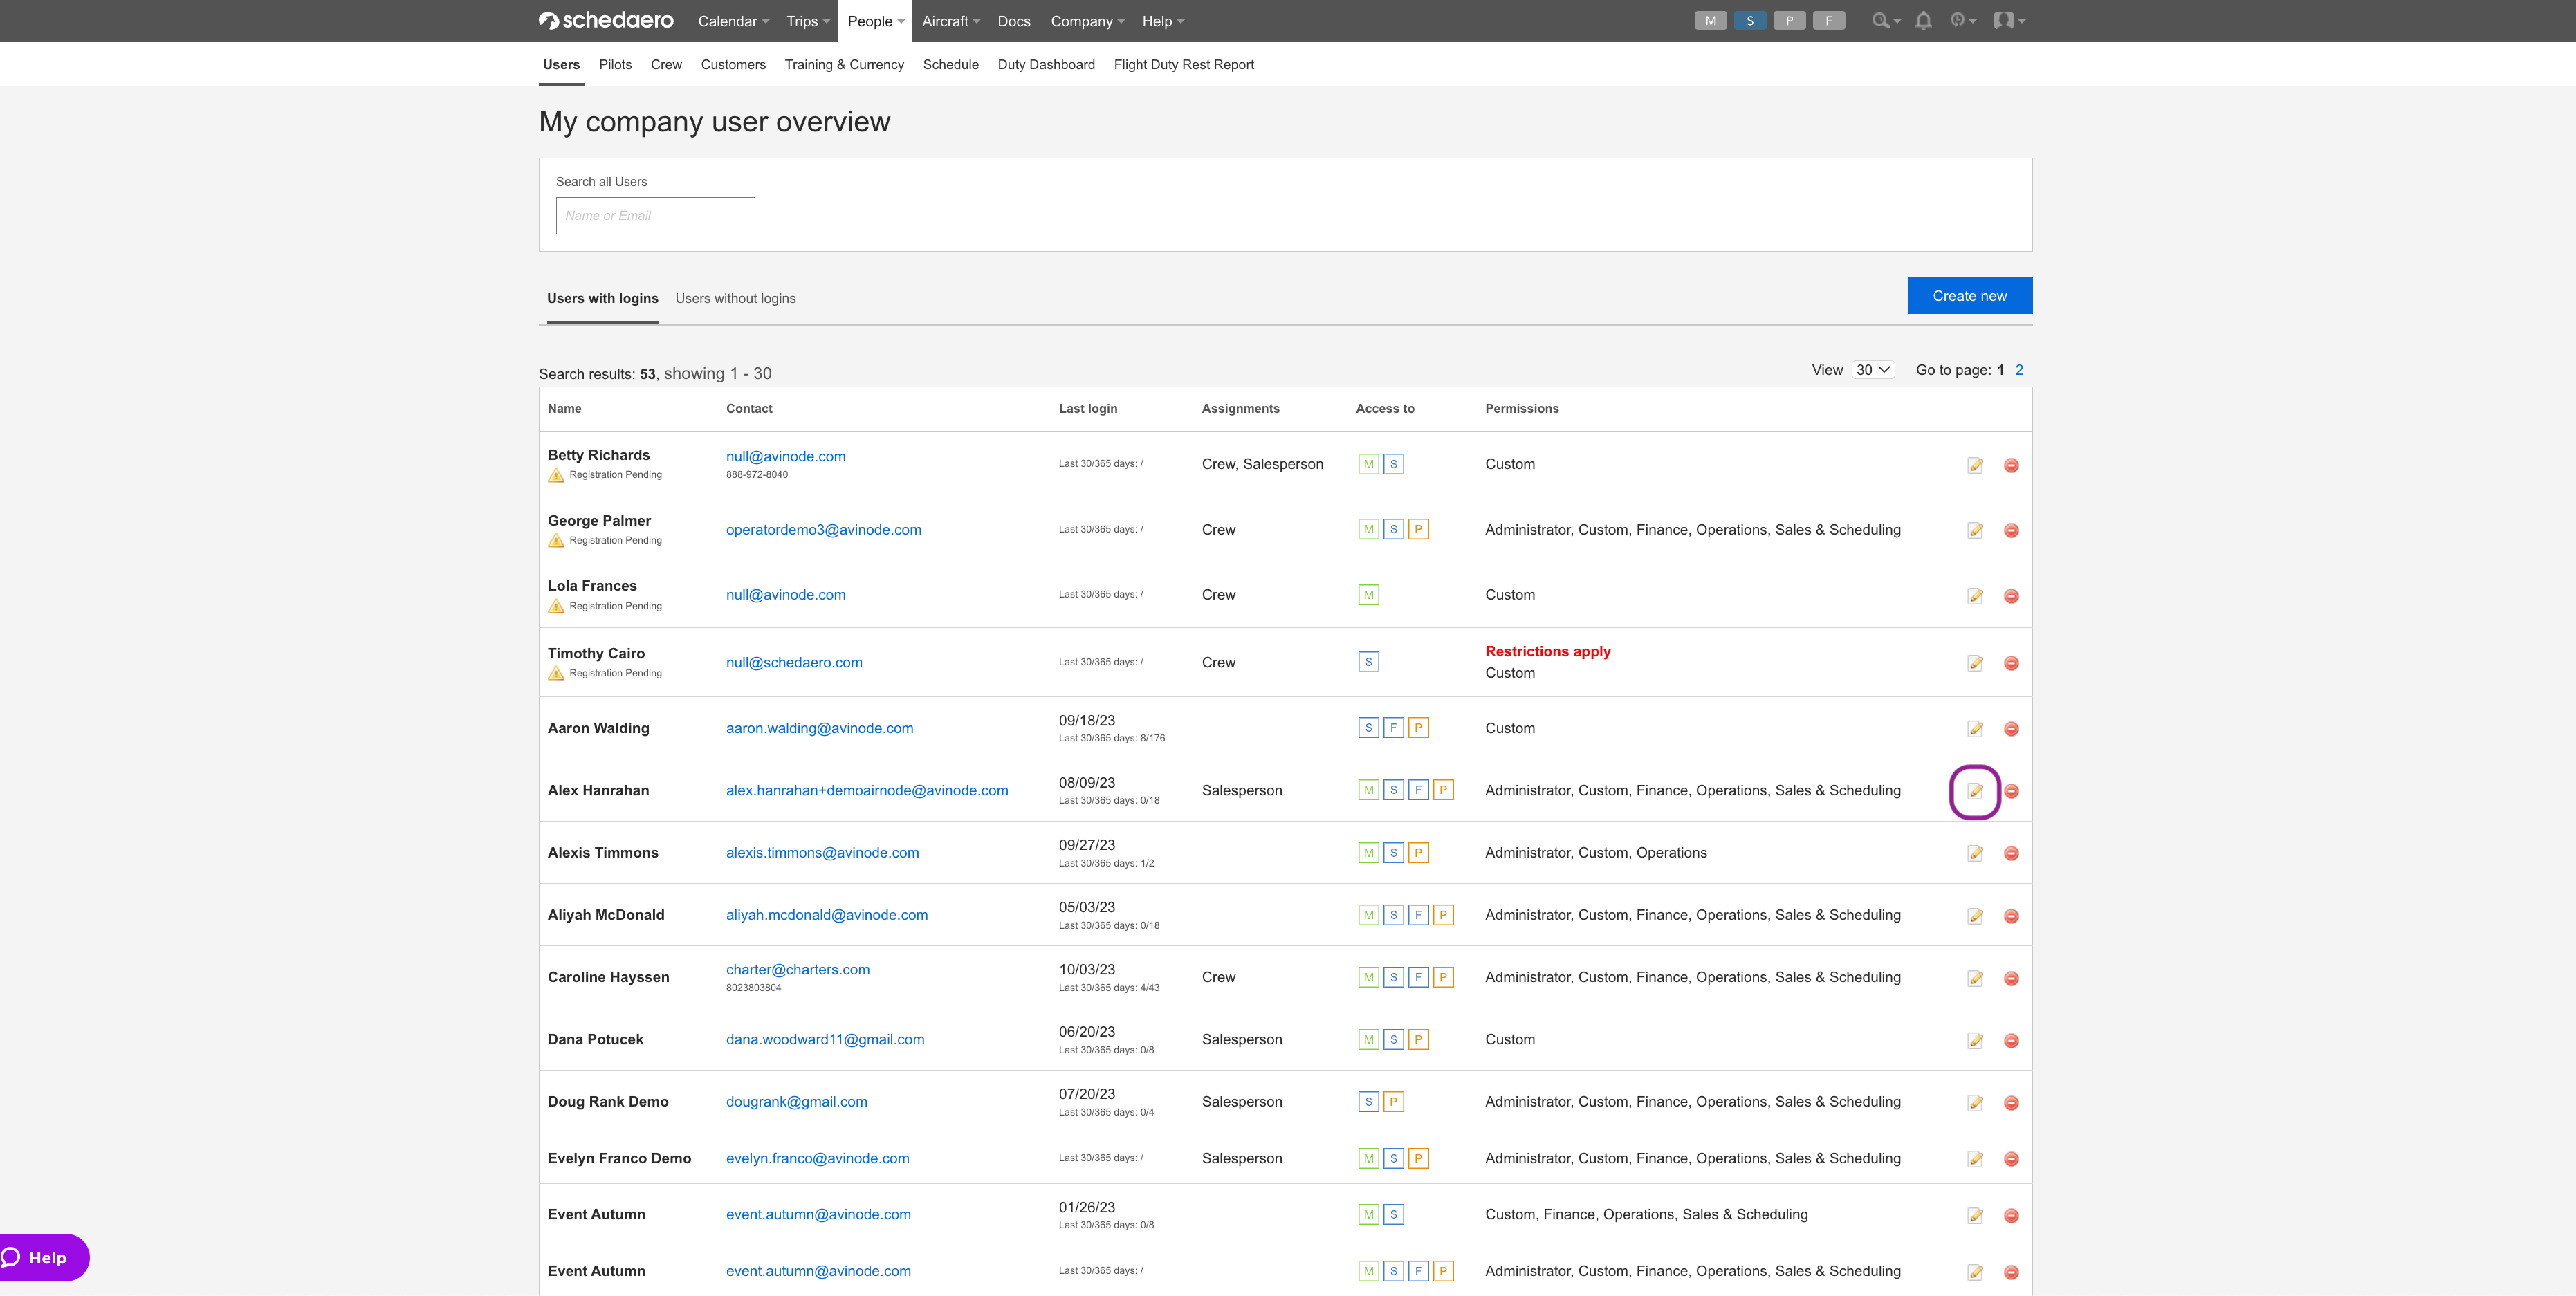Click the schedaero logo
The height and width of the screenshot is (1296, 2576).
point(606,21)
